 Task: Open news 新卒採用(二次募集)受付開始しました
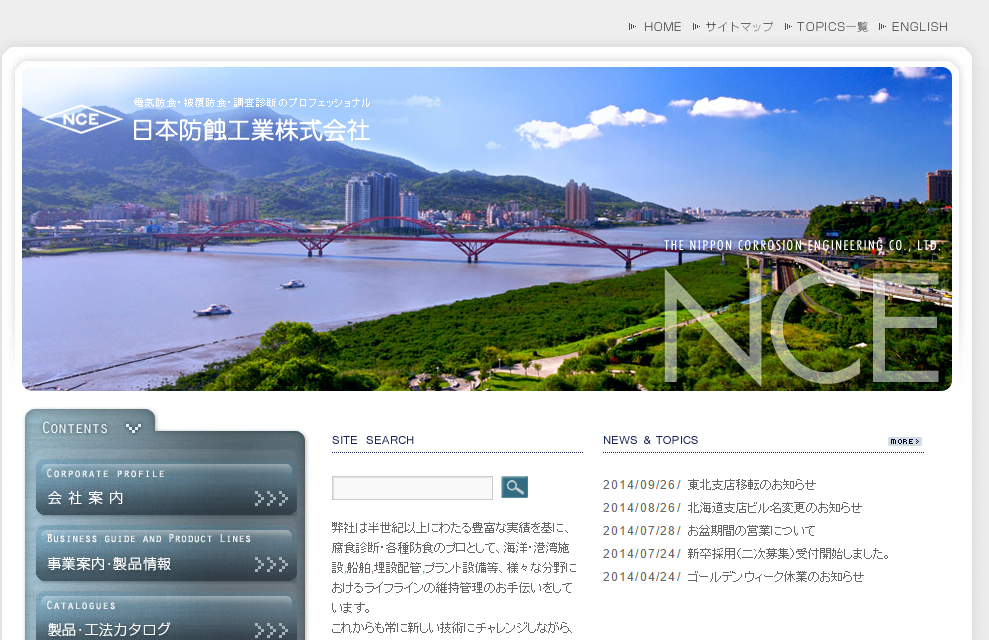[x=788, y=554]
